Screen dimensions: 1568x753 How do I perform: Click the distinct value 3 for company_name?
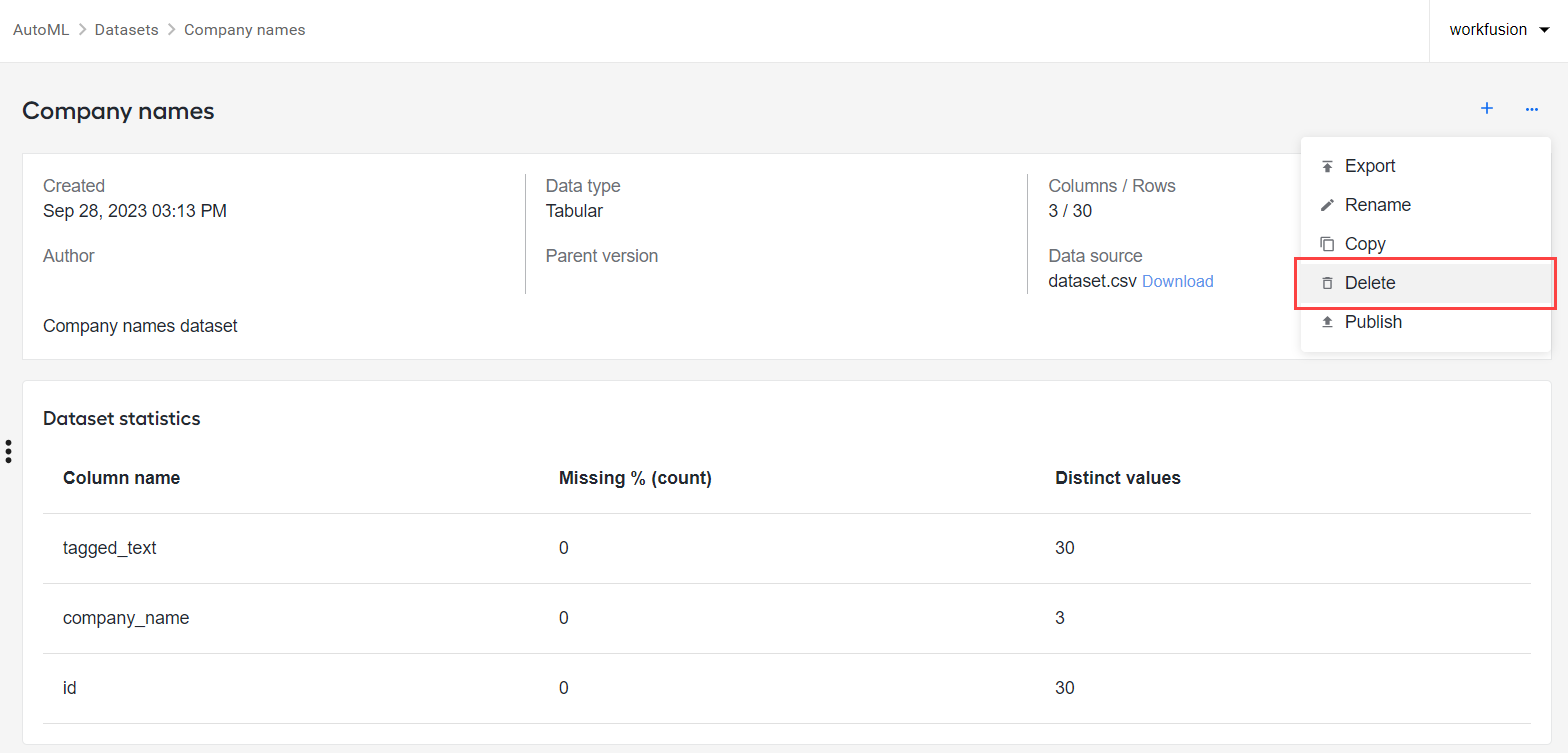click(x=1060, y=618)
